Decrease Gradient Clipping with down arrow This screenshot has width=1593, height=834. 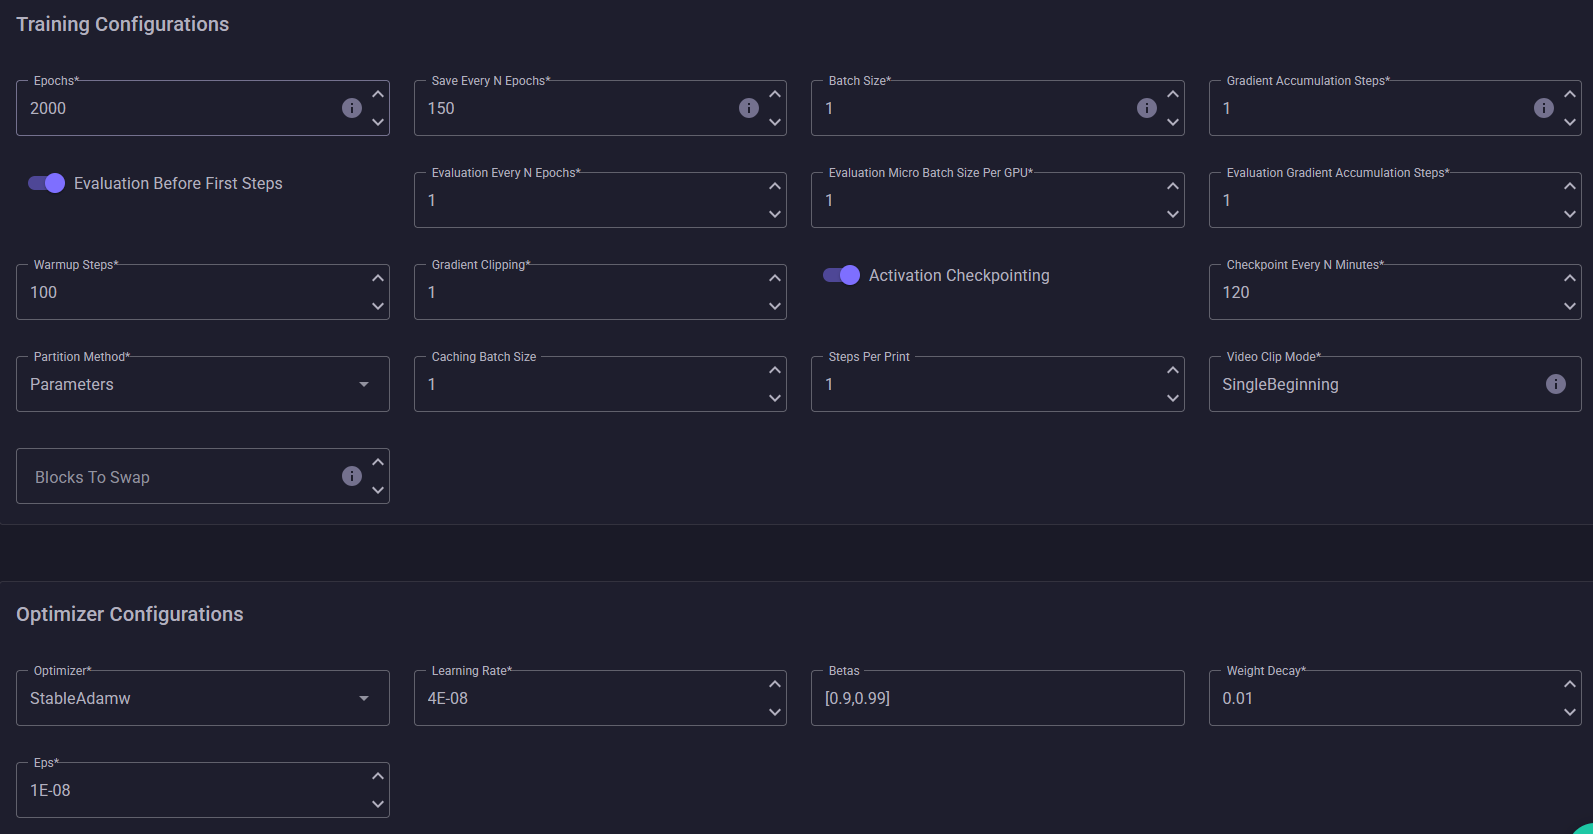click(x=775, y=306)
